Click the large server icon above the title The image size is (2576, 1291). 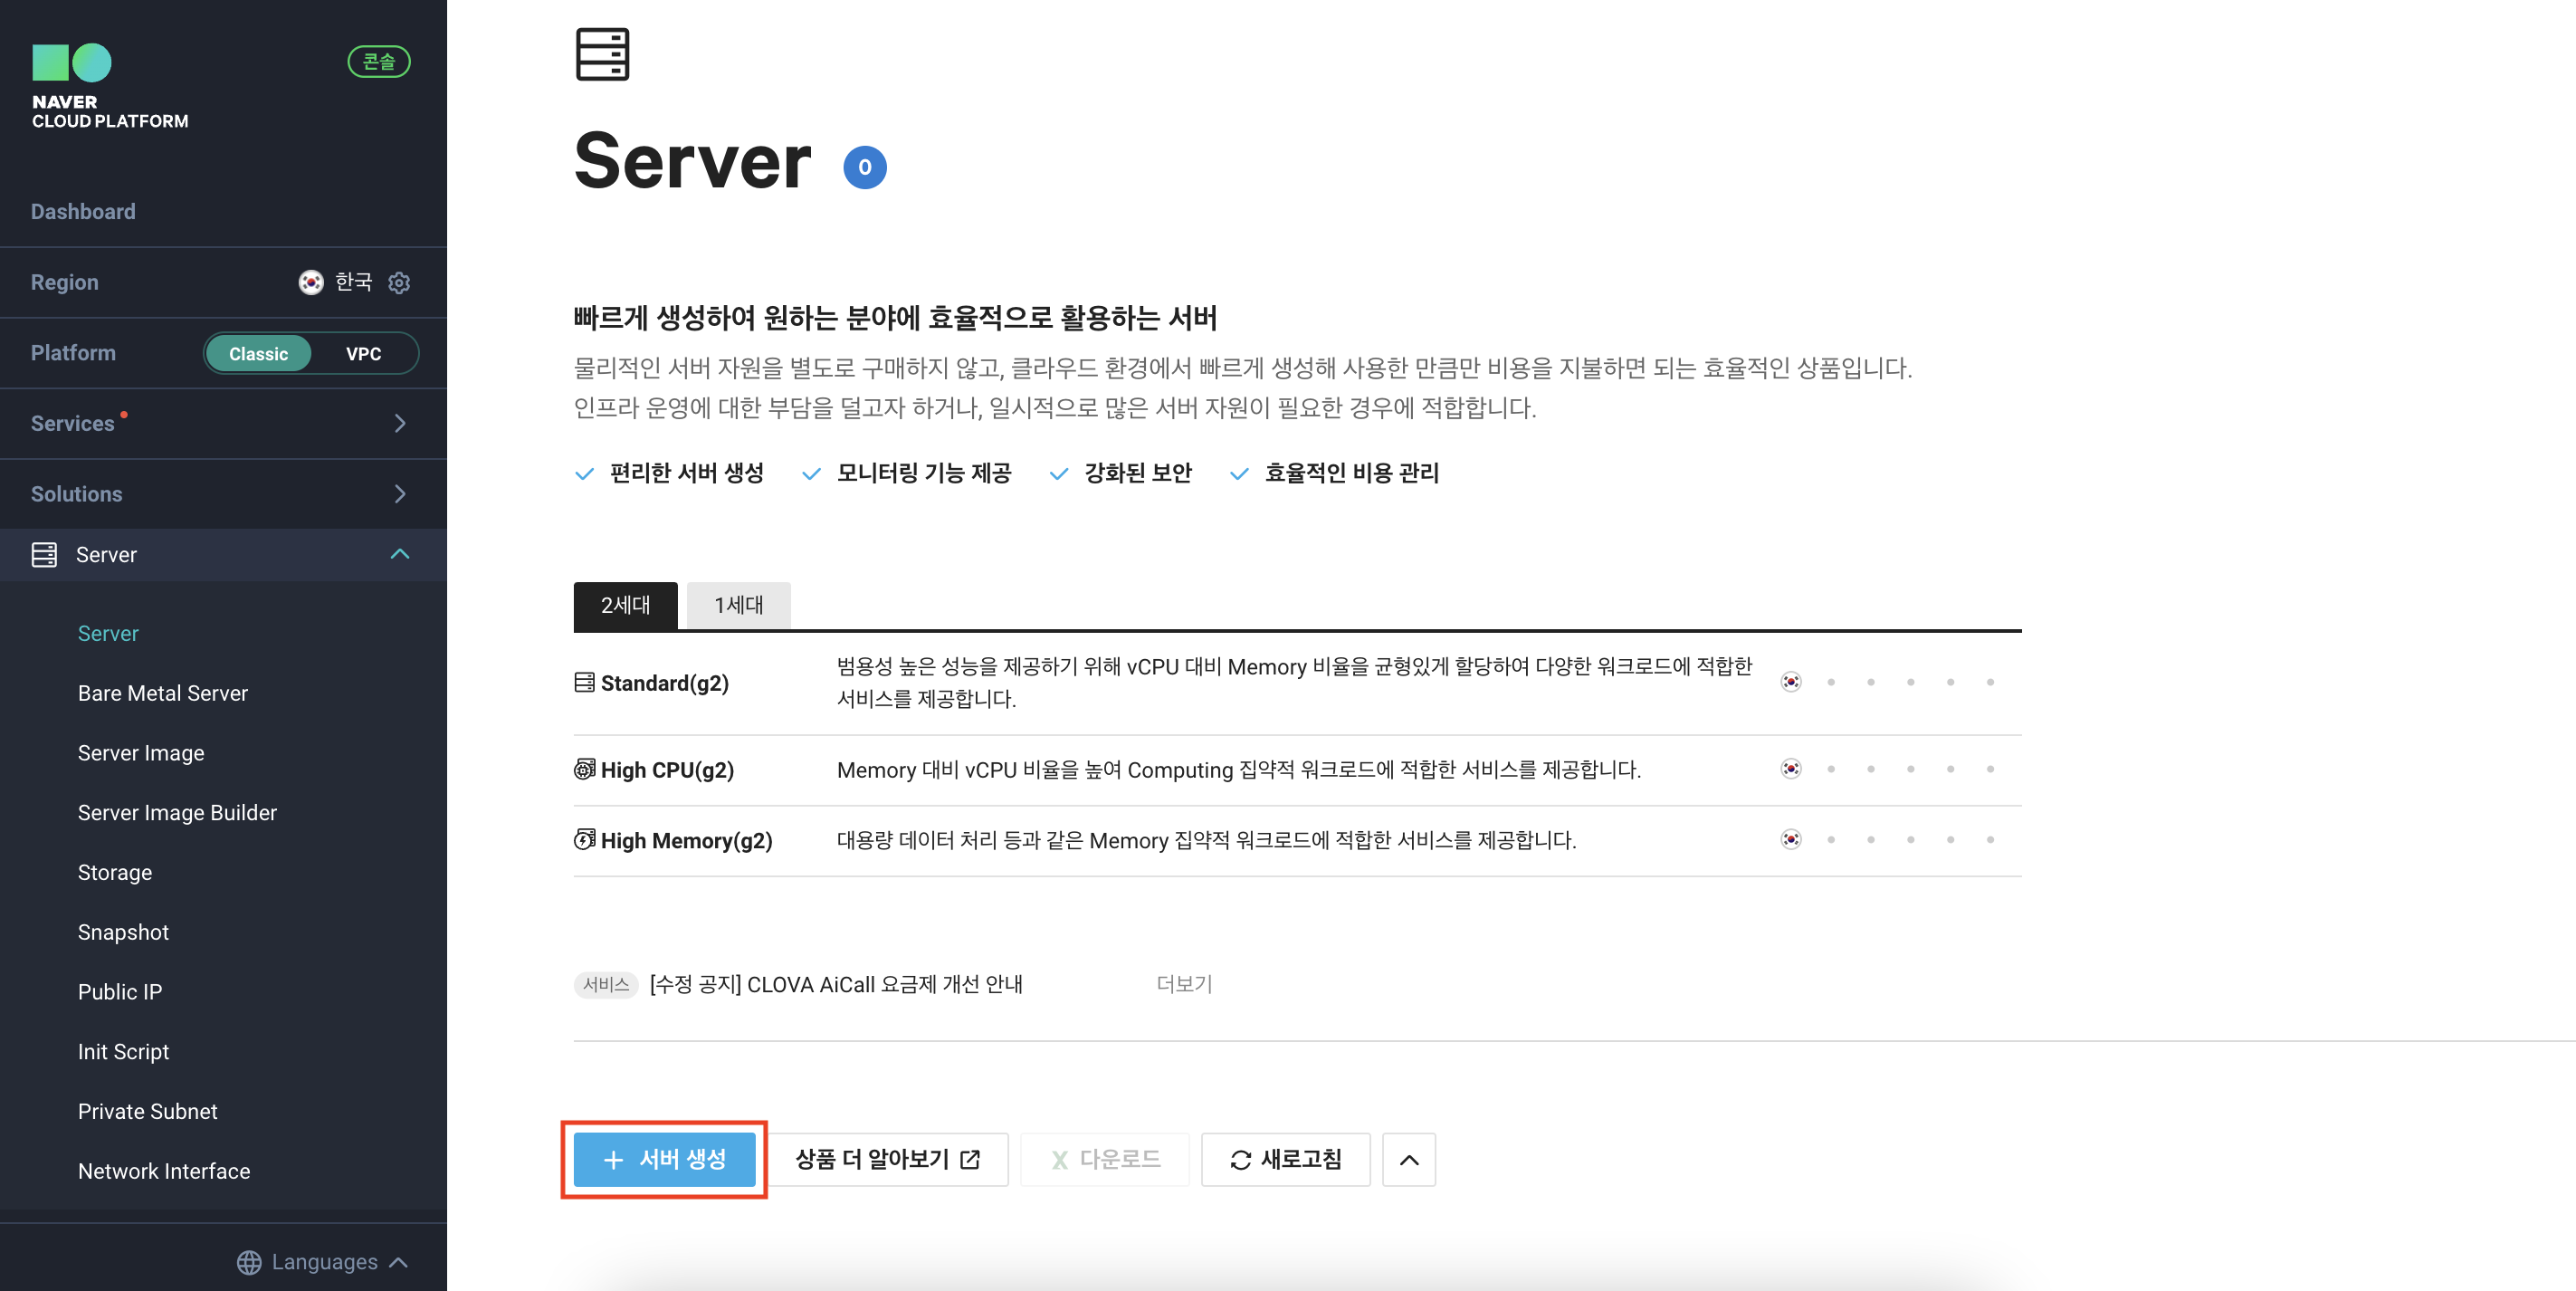coord(602,54)
